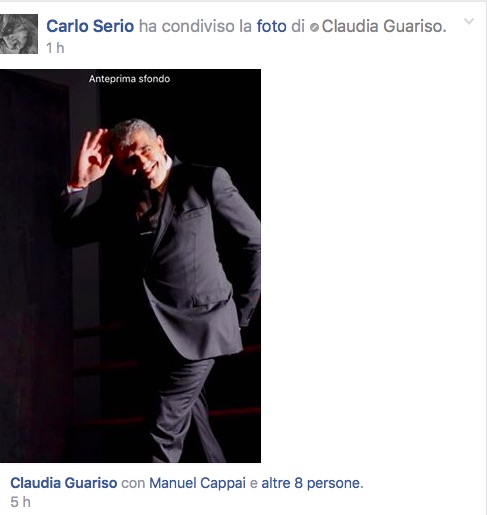
Task: Click the dark curtain area of the photo
Action: pyautogui.click(x=33, y=267)
